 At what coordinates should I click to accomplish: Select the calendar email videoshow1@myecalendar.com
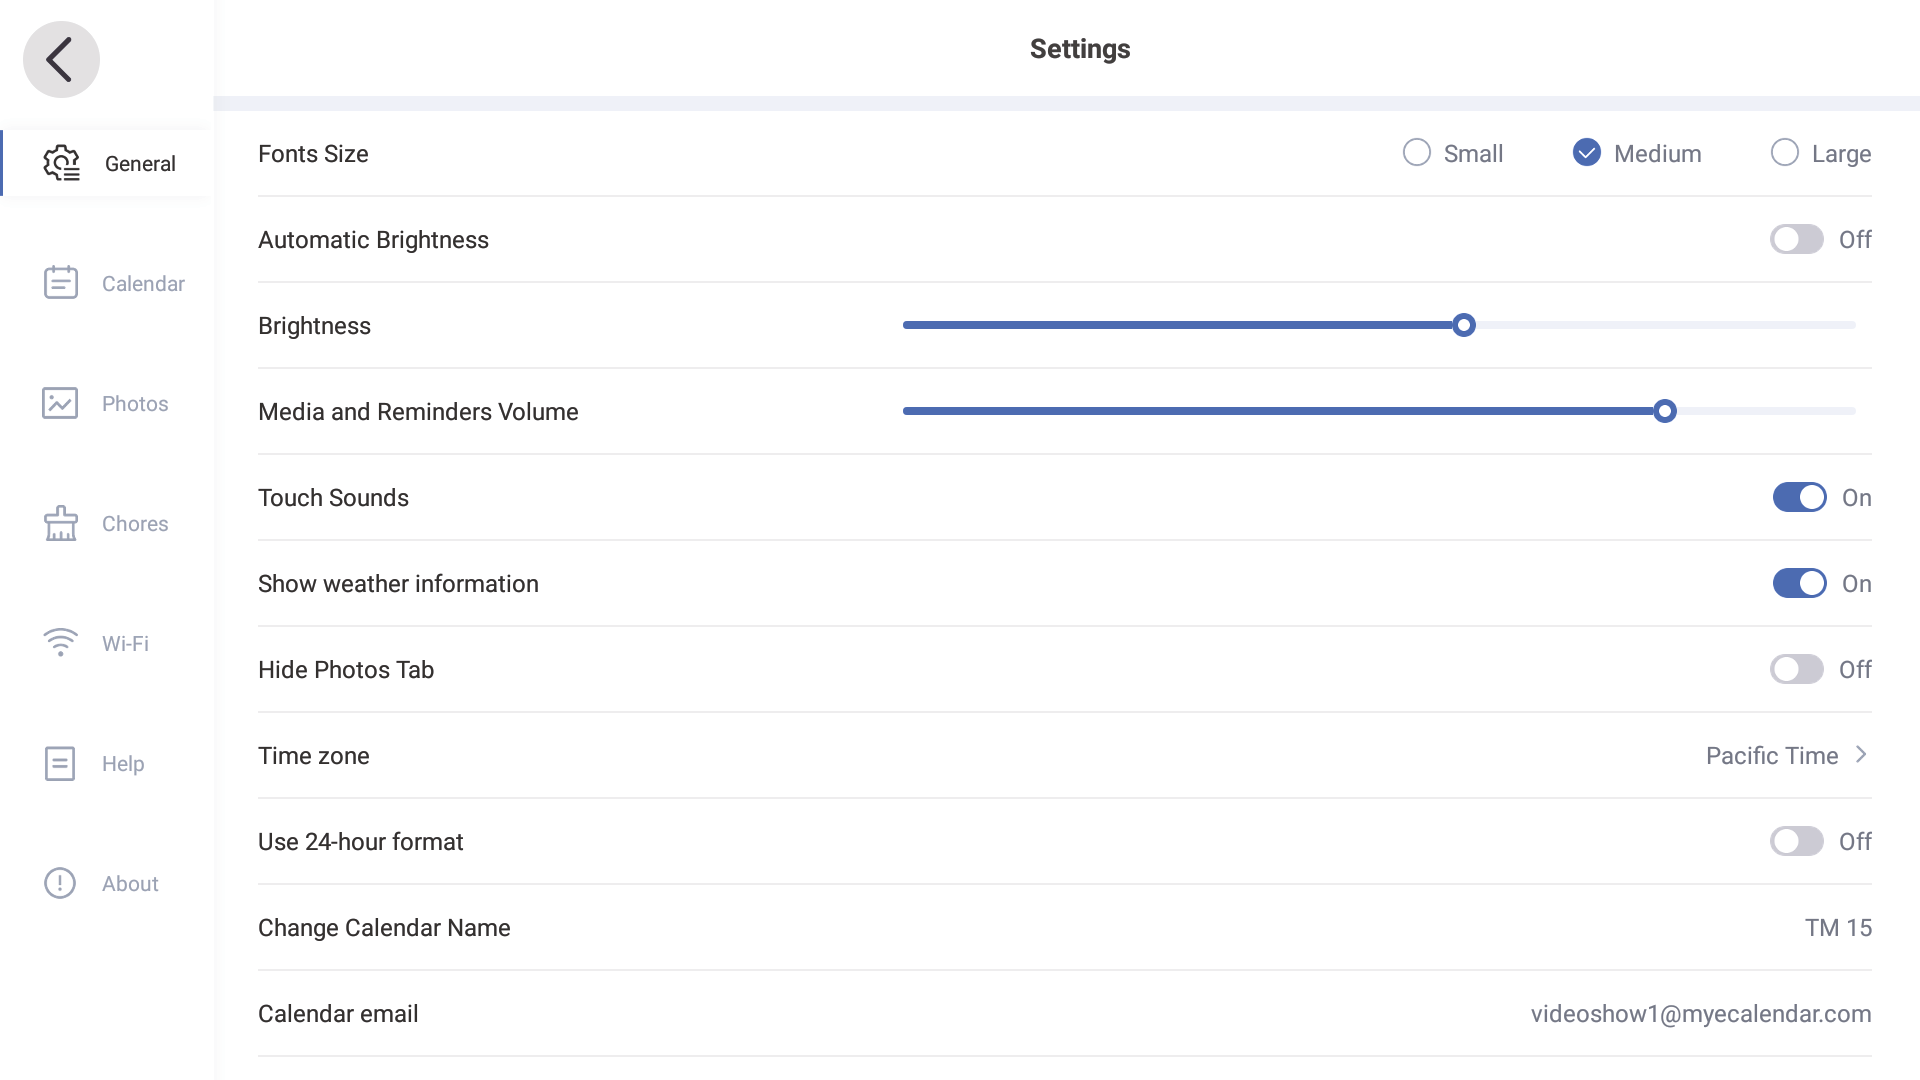click(x=1701, y=1013)
